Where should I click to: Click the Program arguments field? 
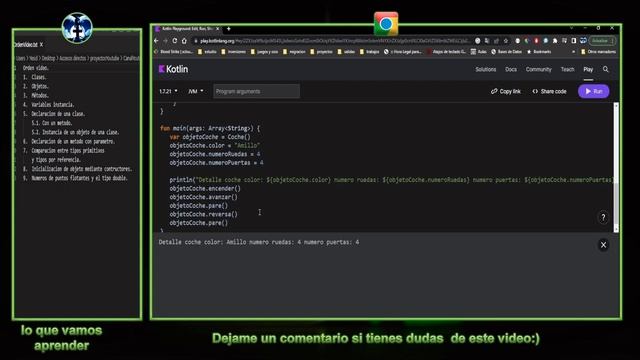point(256,91)
